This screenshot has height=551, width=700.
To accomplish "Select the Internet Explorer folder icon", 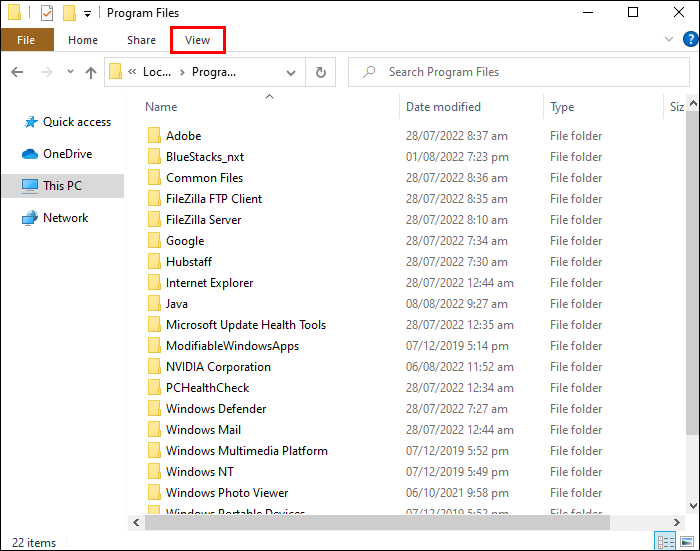I will click(x=154, y=282).
